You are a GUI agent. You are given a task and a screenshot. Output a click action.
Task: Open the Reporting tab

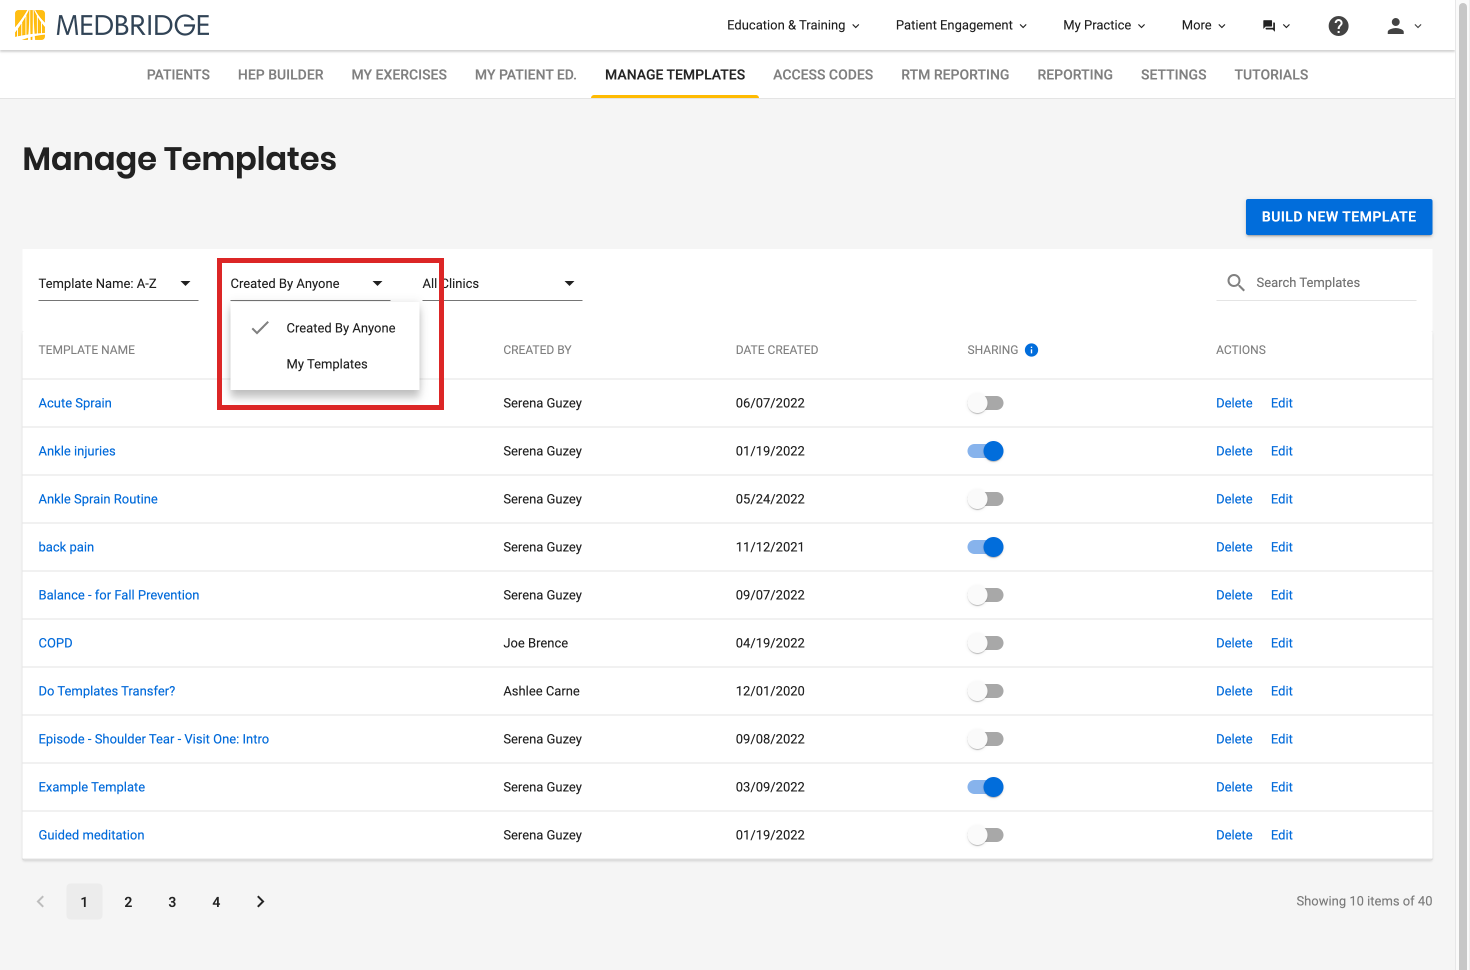click(1075, 75)
